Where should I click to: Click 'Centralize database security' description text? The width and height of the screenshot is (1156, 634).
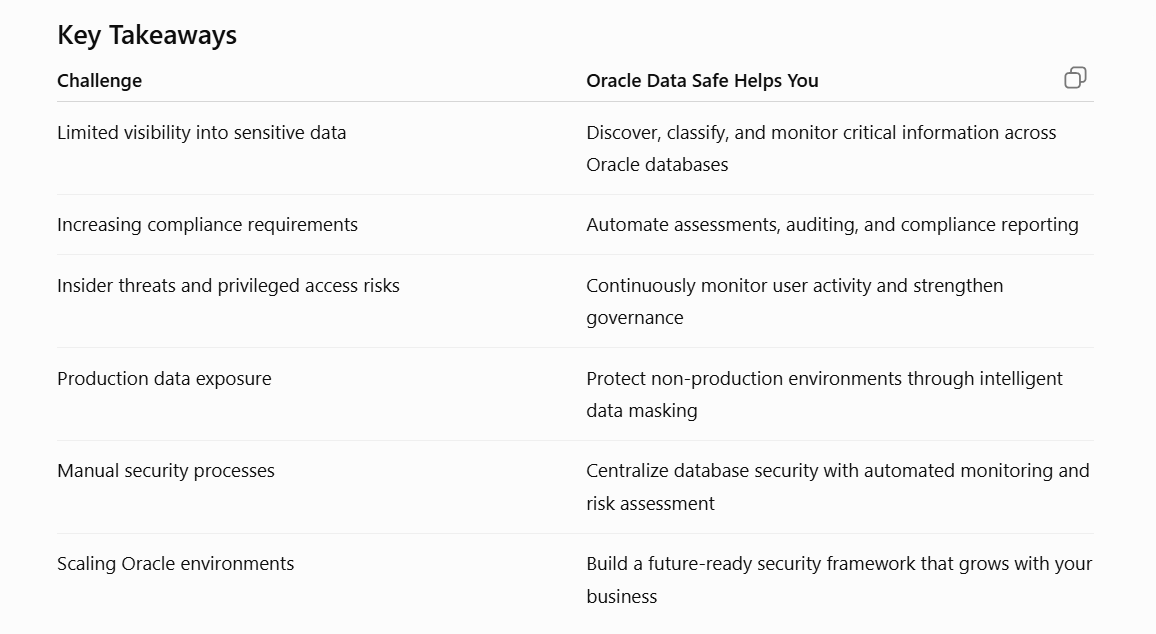tap(838, 487)
